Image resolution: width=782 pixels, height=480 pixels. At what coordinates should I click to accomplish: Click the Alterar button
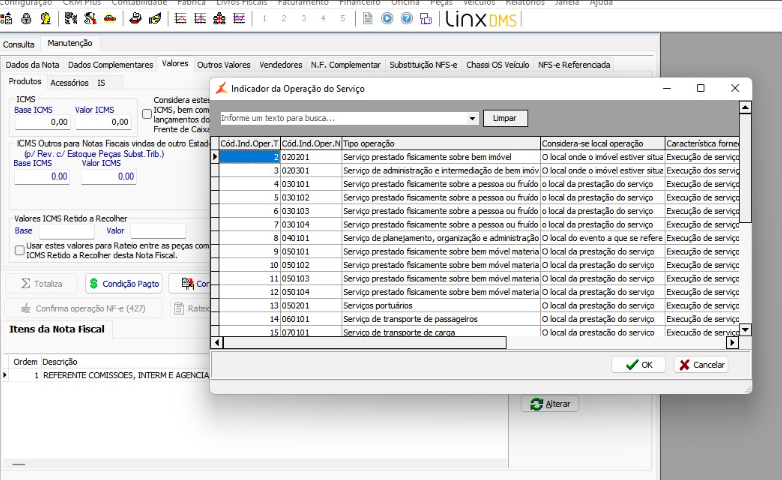pos(550,404)
